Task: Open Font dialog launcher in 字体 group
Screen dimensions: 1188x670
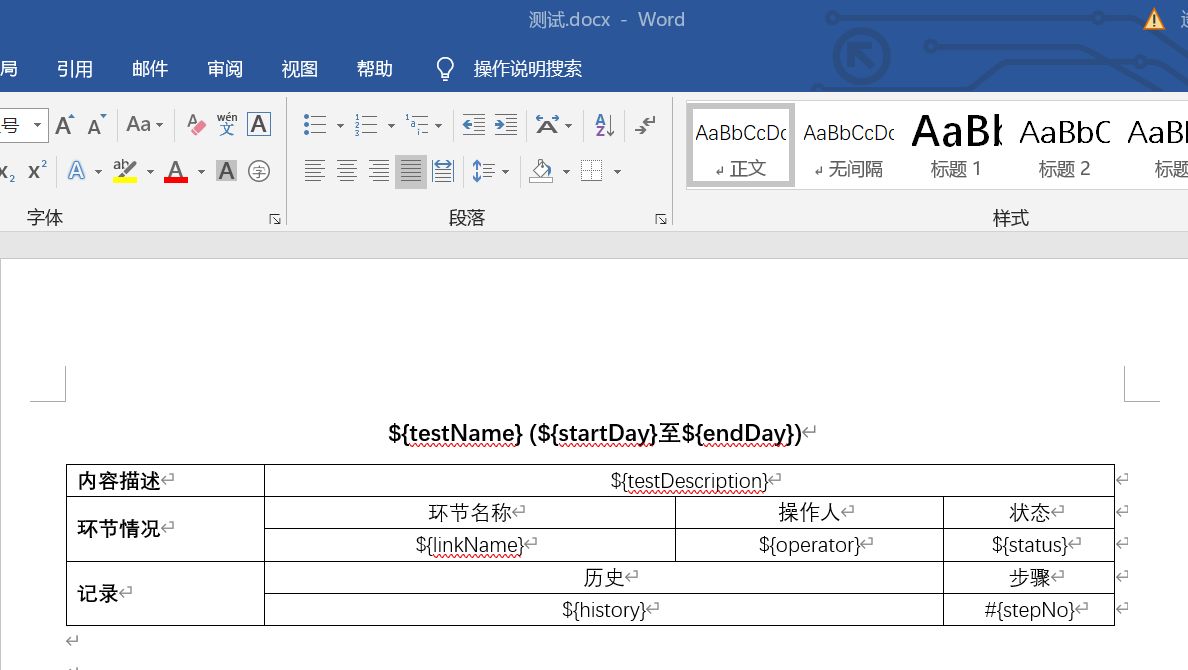Action: (x=275, y=219)
